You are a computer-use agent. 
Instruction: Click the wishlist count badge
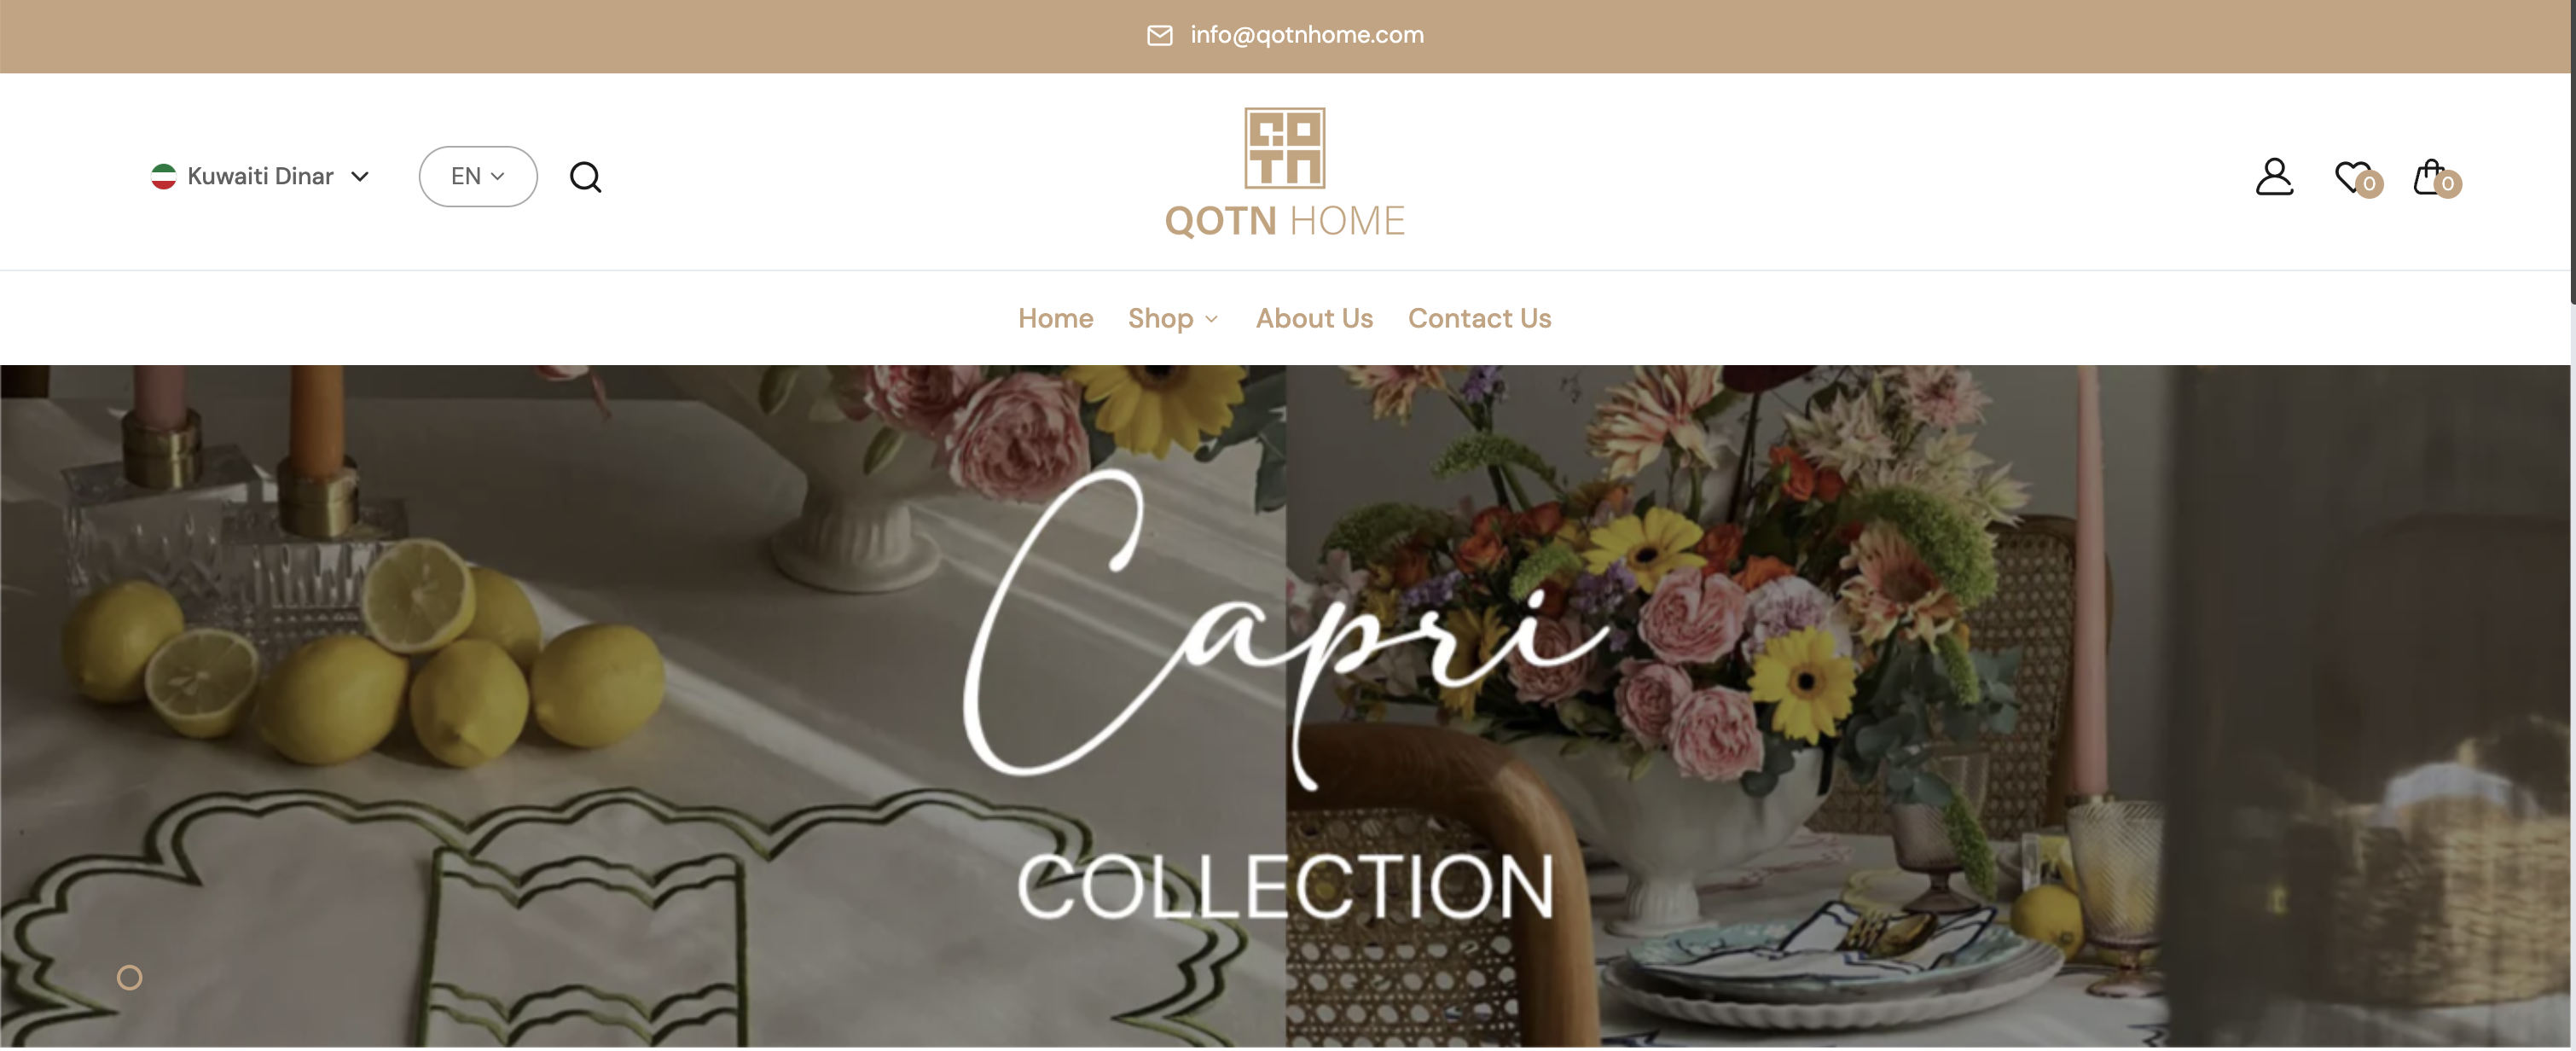[2368, 184]
